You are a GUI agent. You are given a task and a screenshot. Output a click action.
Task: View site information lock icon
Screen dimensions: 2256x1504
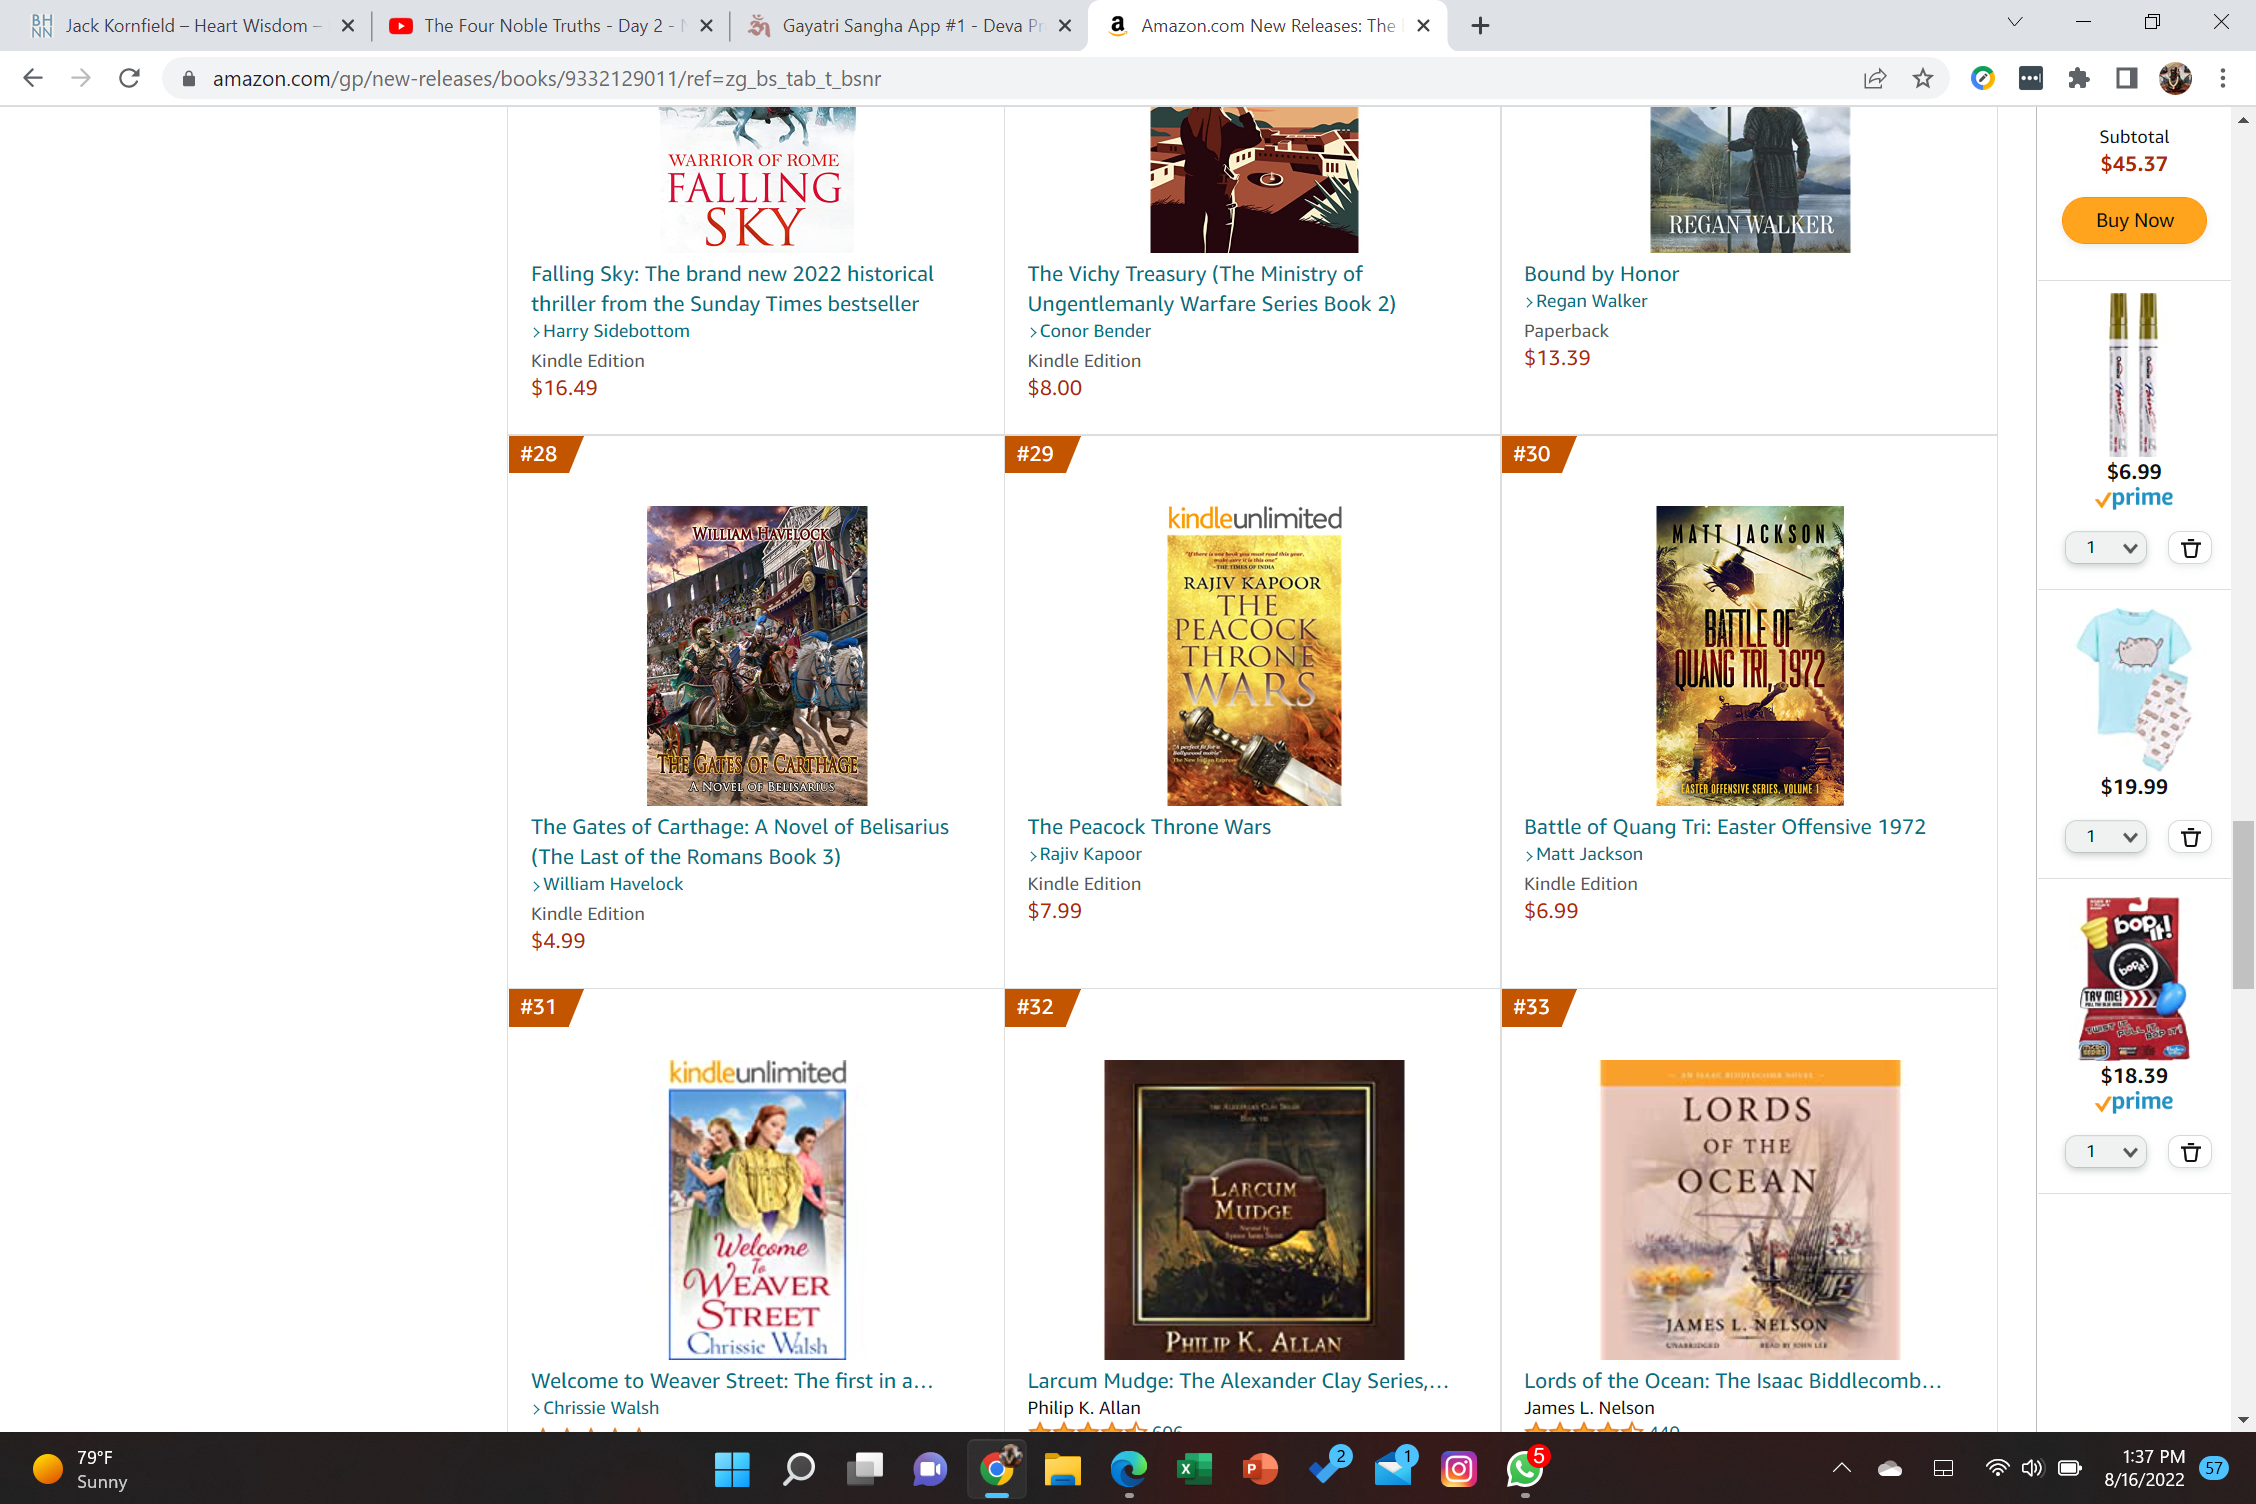point(188,78)
